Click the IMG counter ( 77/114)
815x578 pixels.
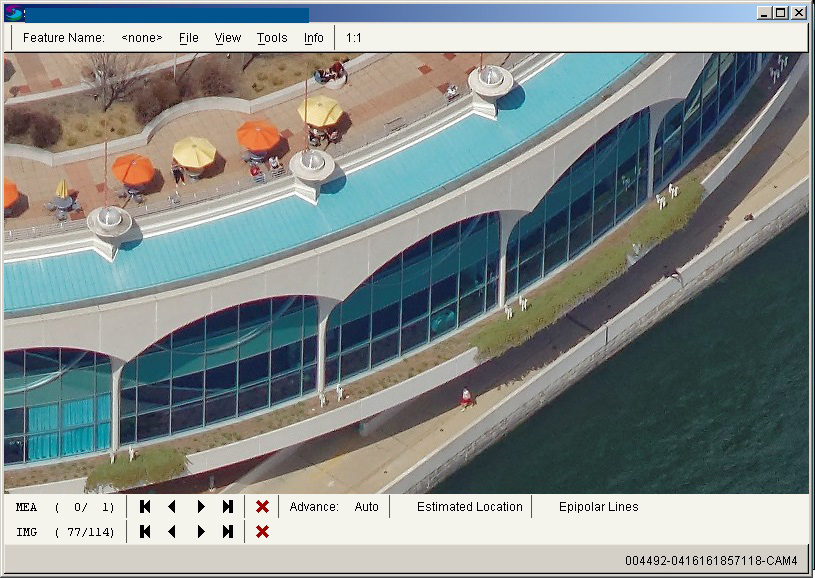(x=84, y=532)
